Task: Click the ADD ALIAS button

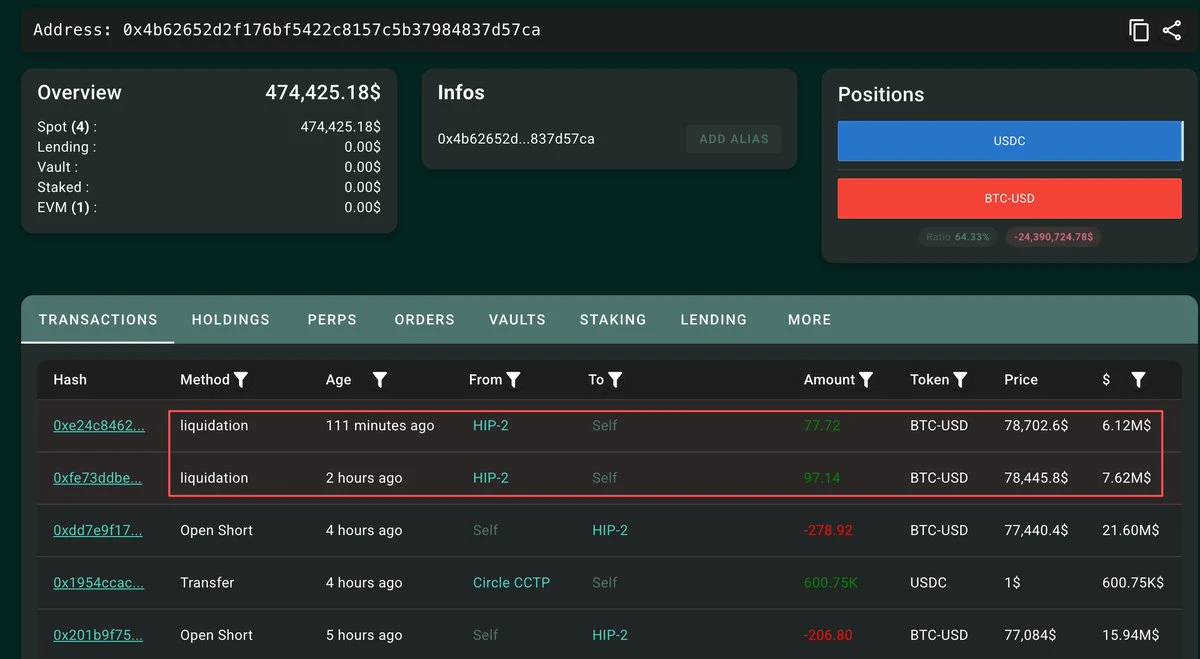Action: pyautogui.click(x=734, y=139)
